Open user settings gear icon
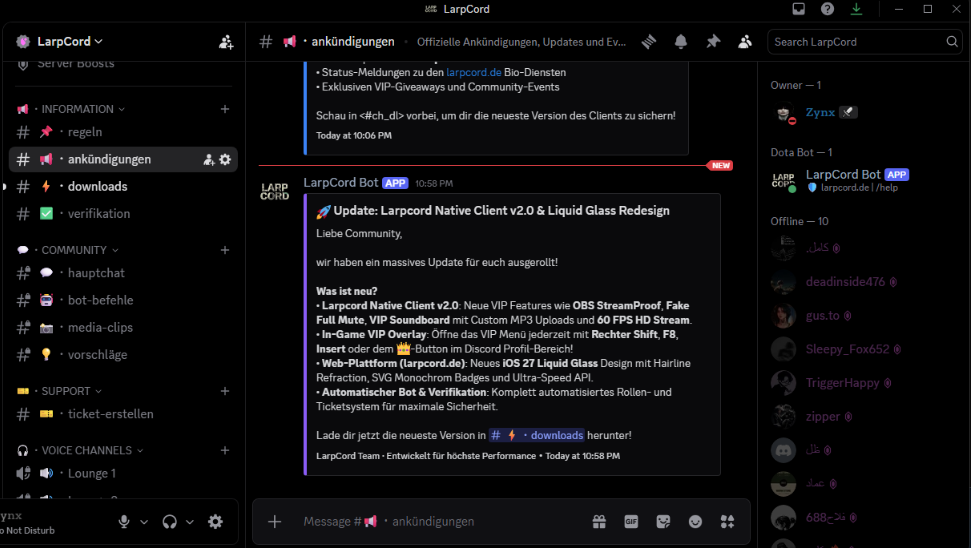The width and height of the screenshot is (971, 548). click(215, 521)
